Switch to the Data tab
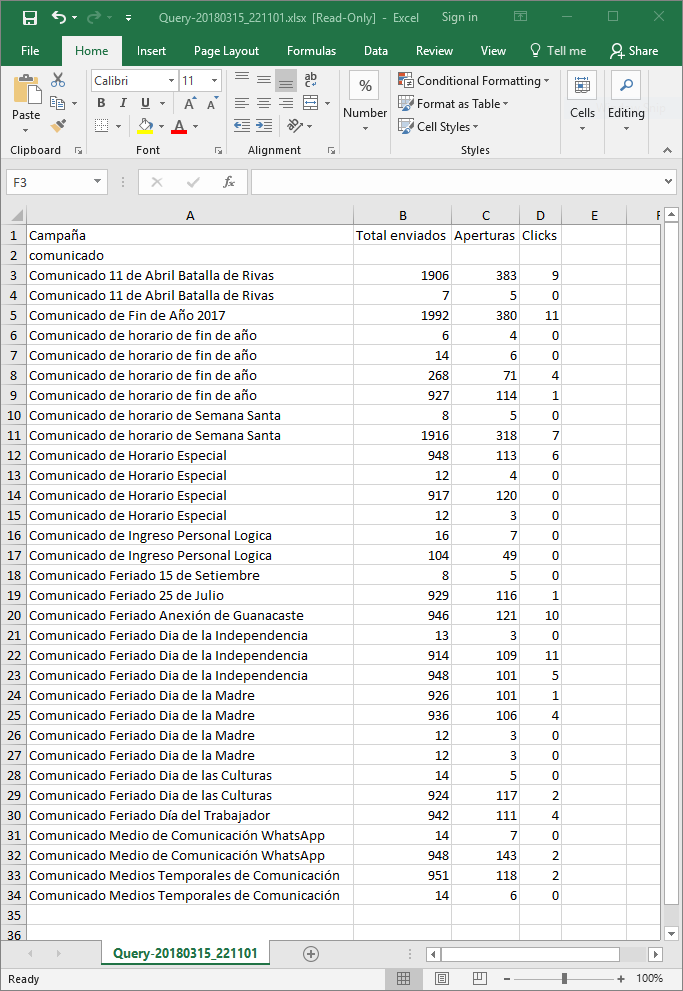The height and width of the screenshot is (991, 683). (x=376, y=51)
